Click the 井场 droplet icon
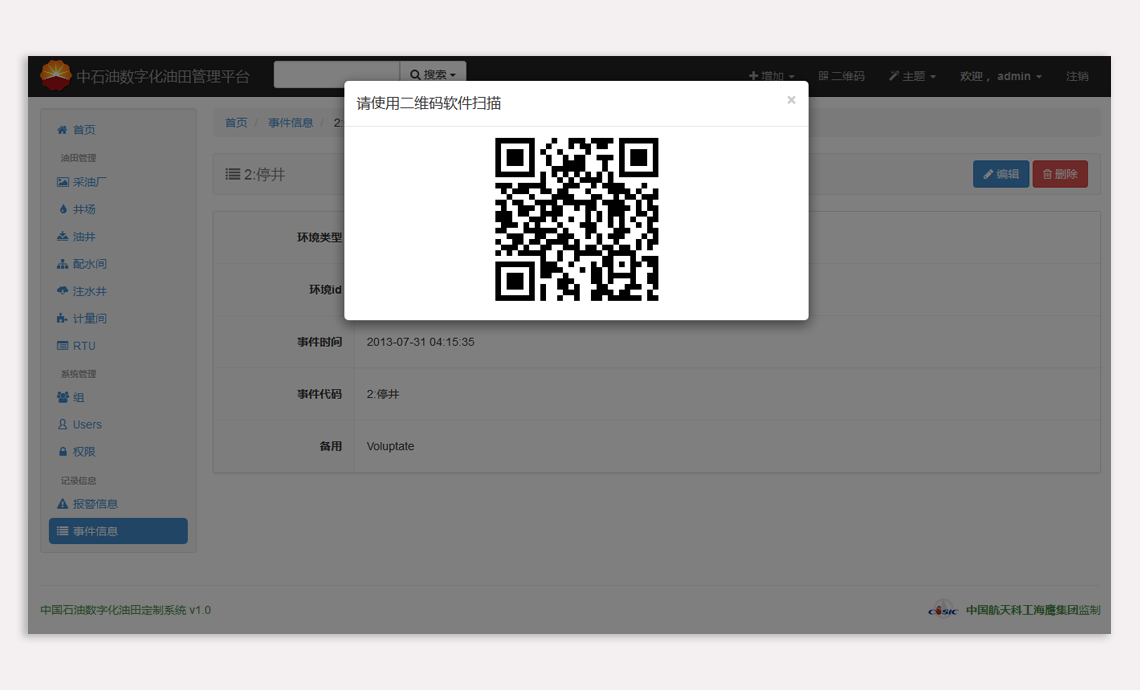This screenshot has width=1140, height=690. [x=63, y=210]
